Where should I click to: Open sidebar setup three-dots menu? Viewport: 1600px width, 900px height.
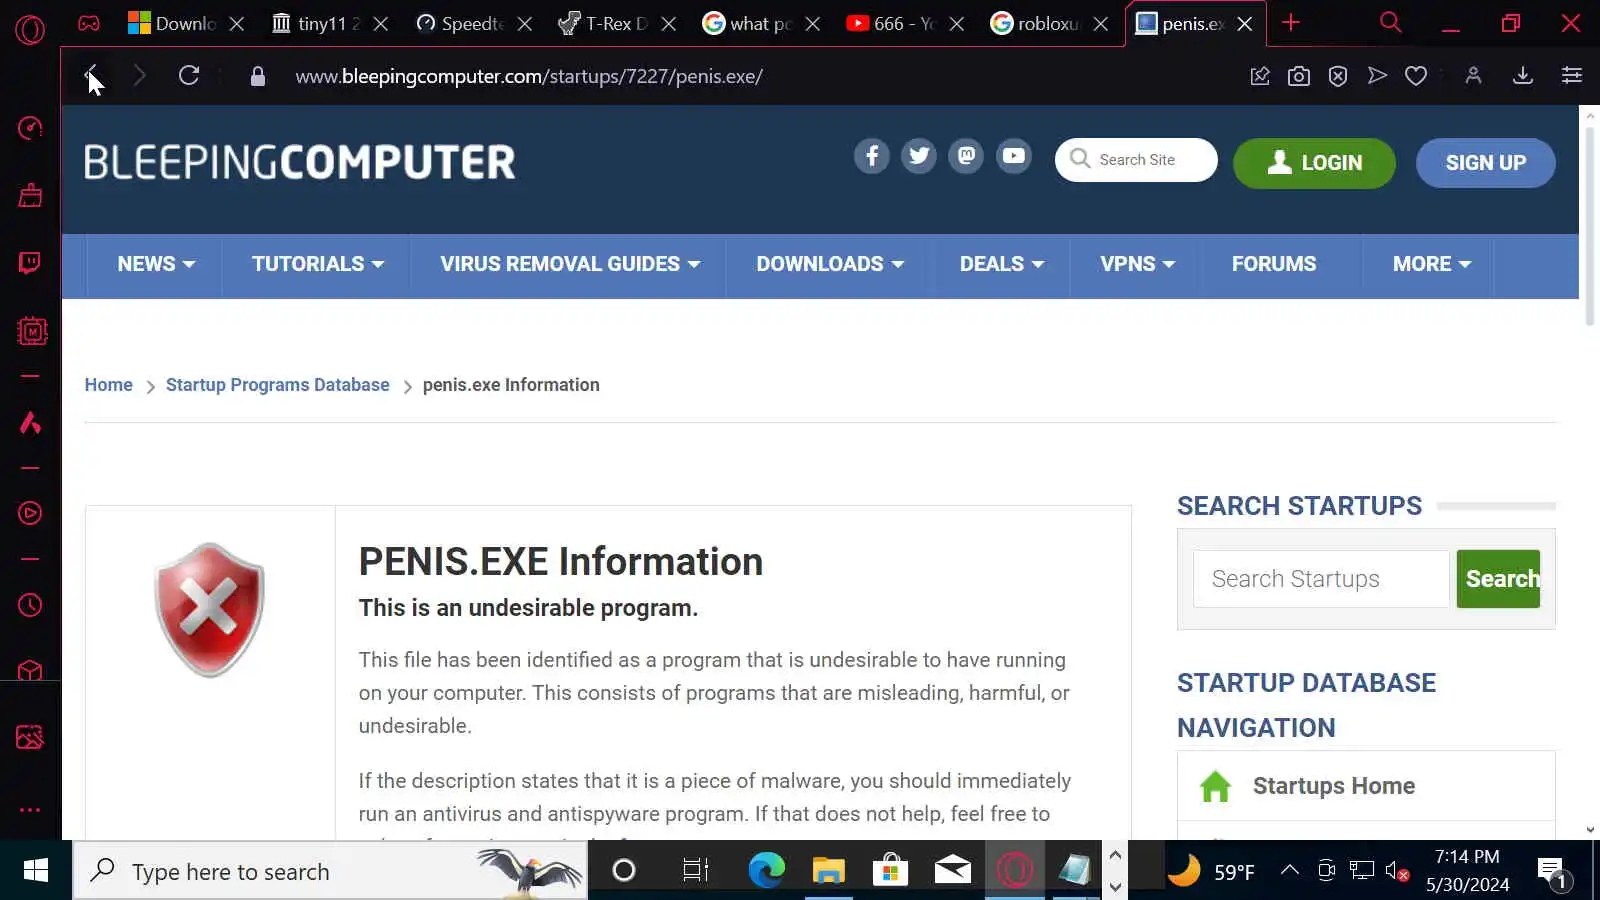tap(30, 810)
